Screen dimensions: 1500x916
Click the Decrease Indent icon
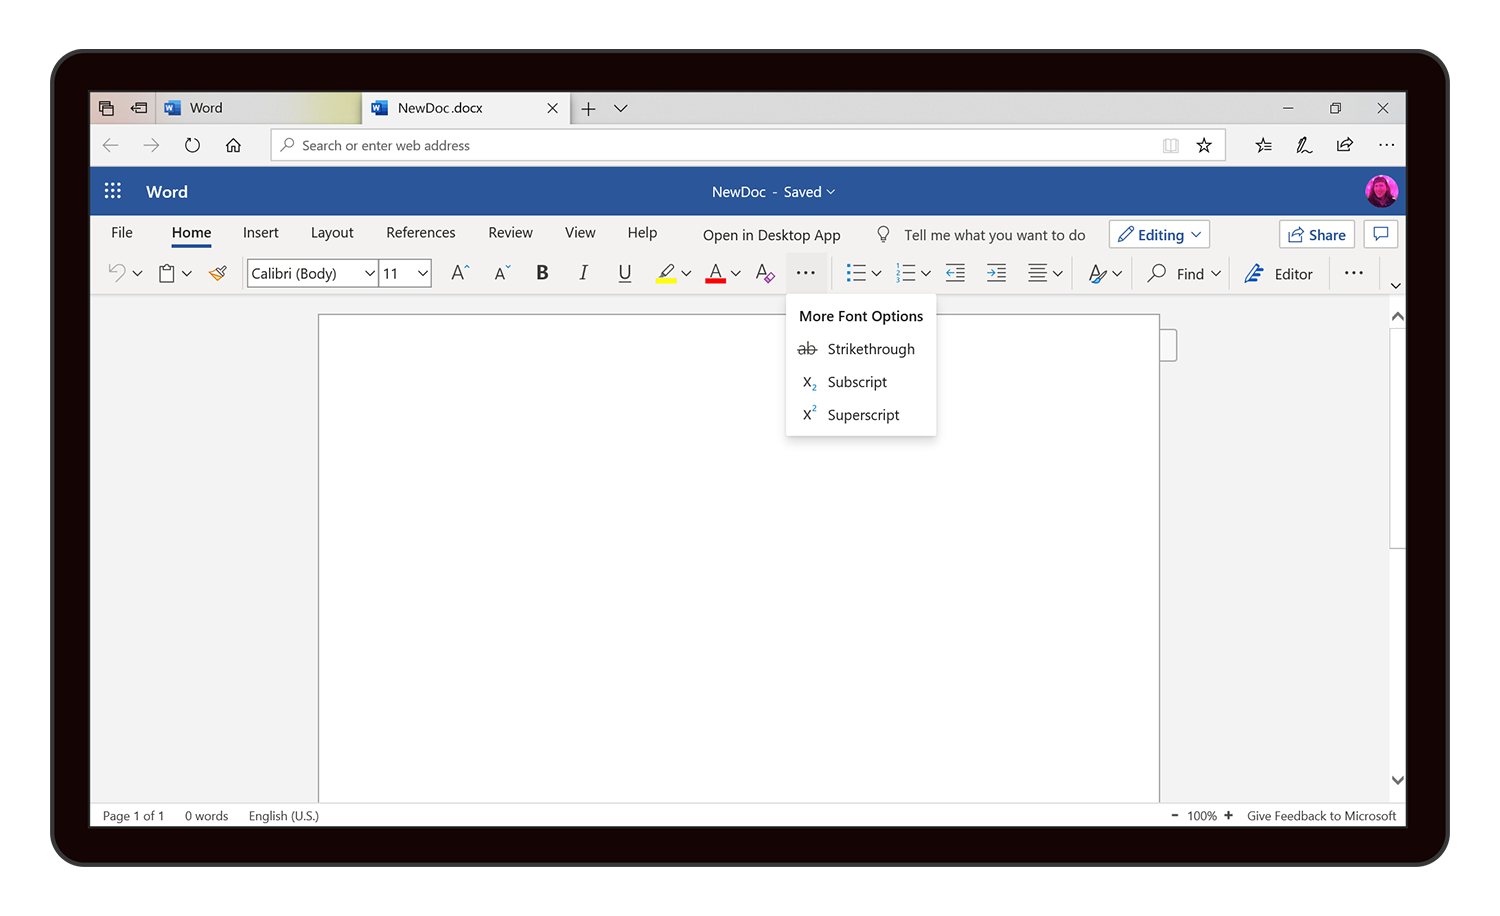(x=955, y=273)
